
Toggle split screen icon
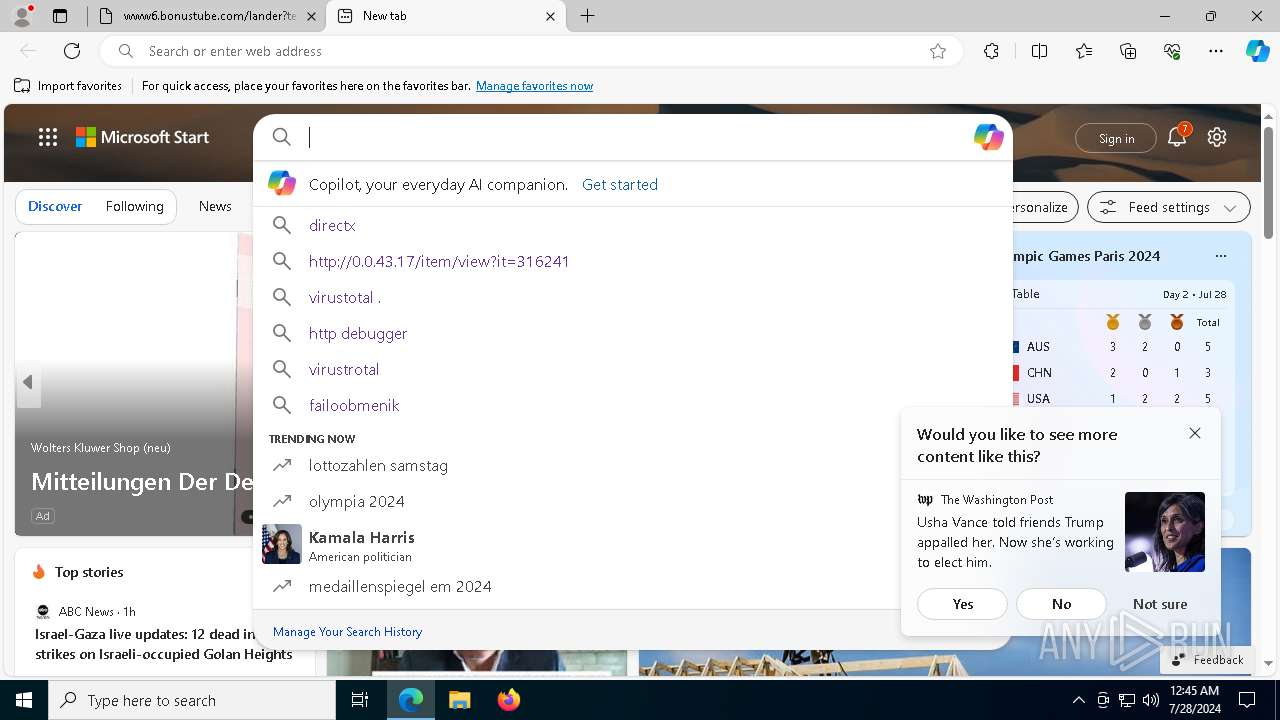click(x=1039, y=51)
